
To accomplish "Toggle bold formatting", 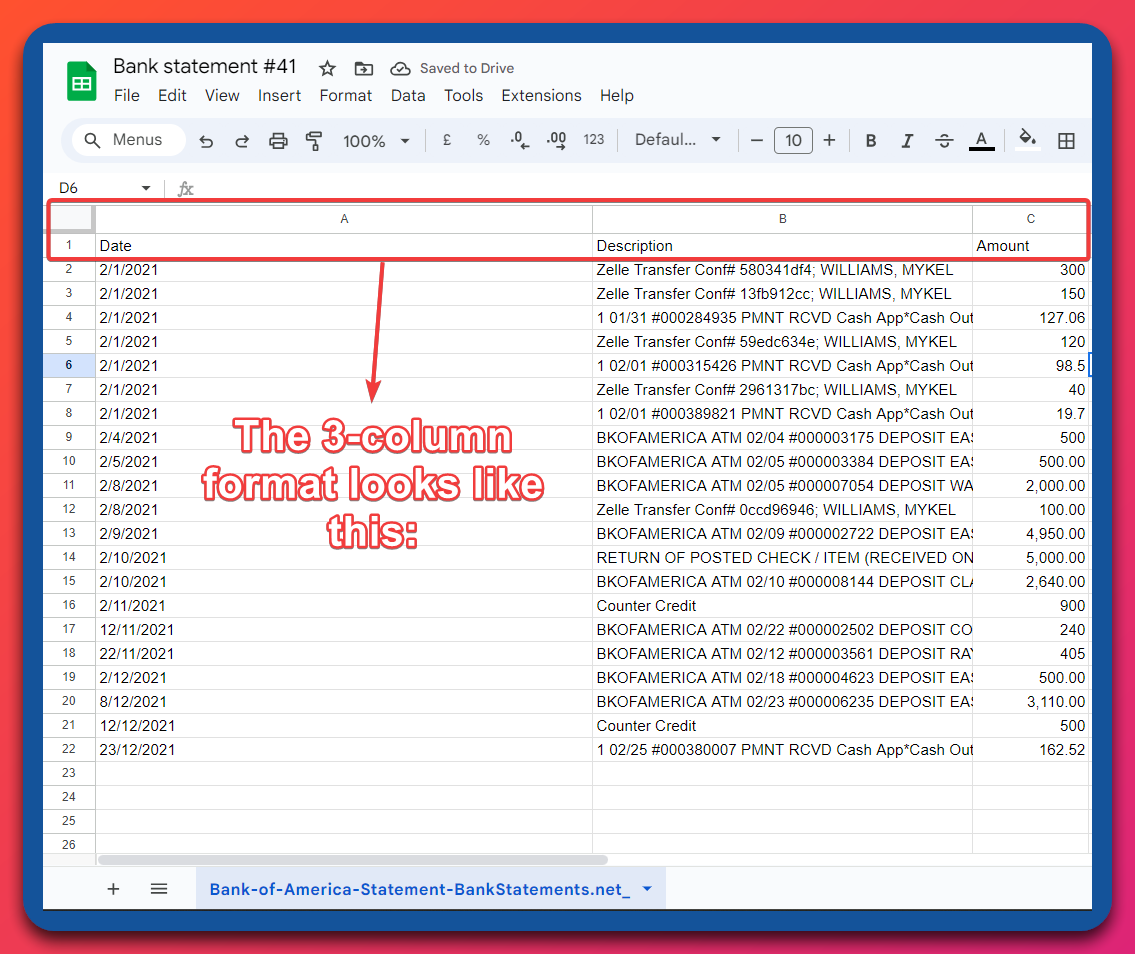I will [x=870, y=140].
